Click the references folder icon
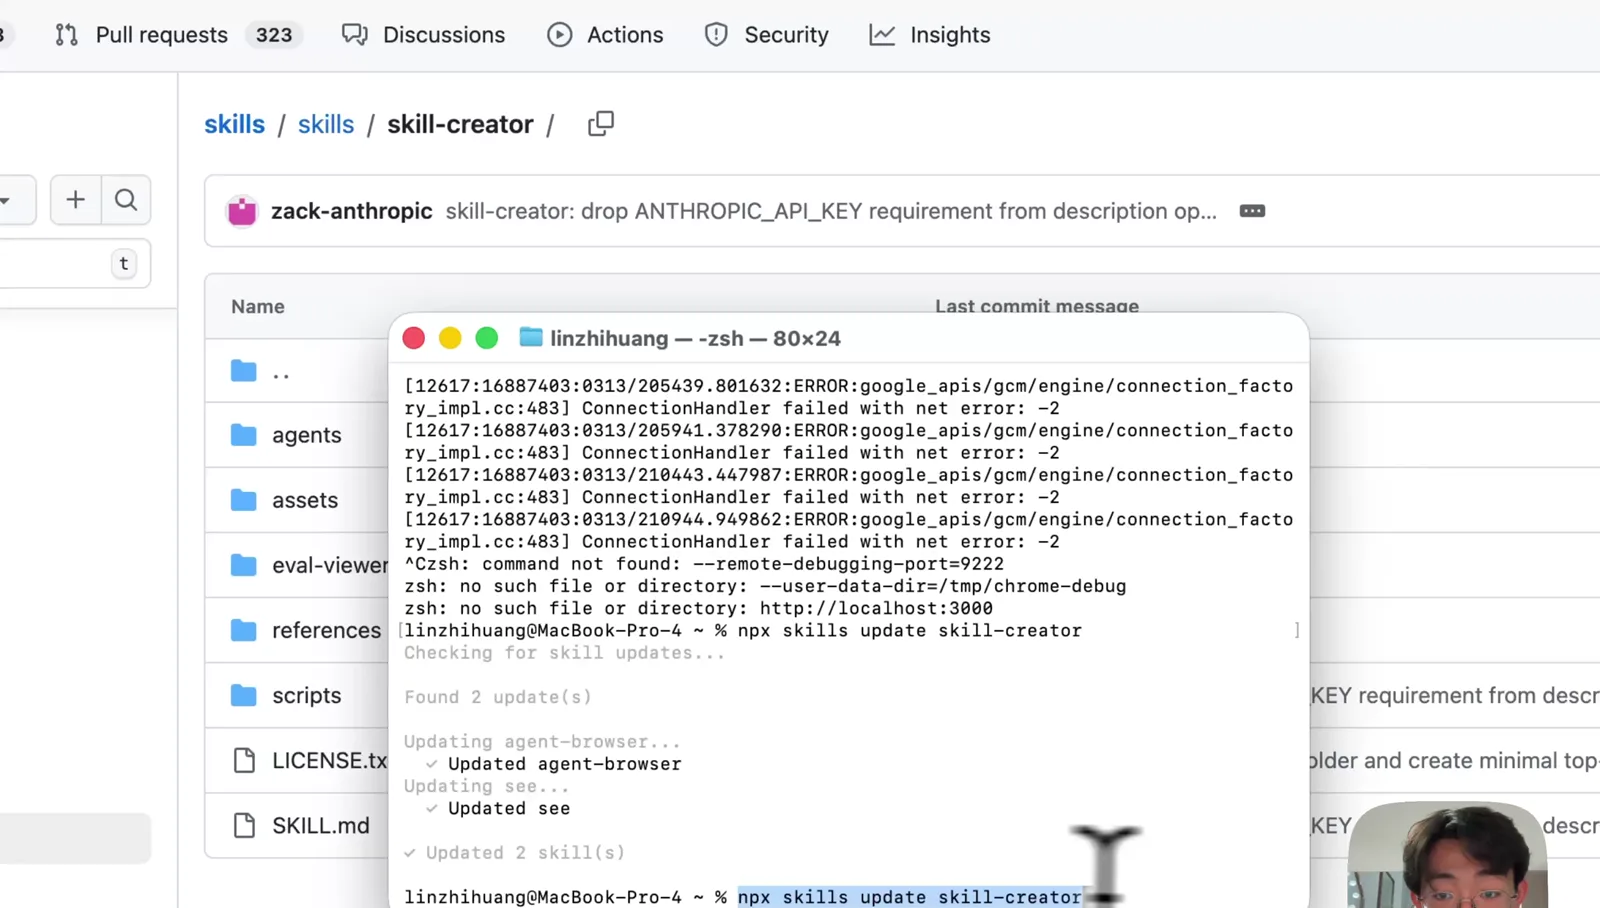This screenshot has width=1600, height=908. click(x=244, y=630)
